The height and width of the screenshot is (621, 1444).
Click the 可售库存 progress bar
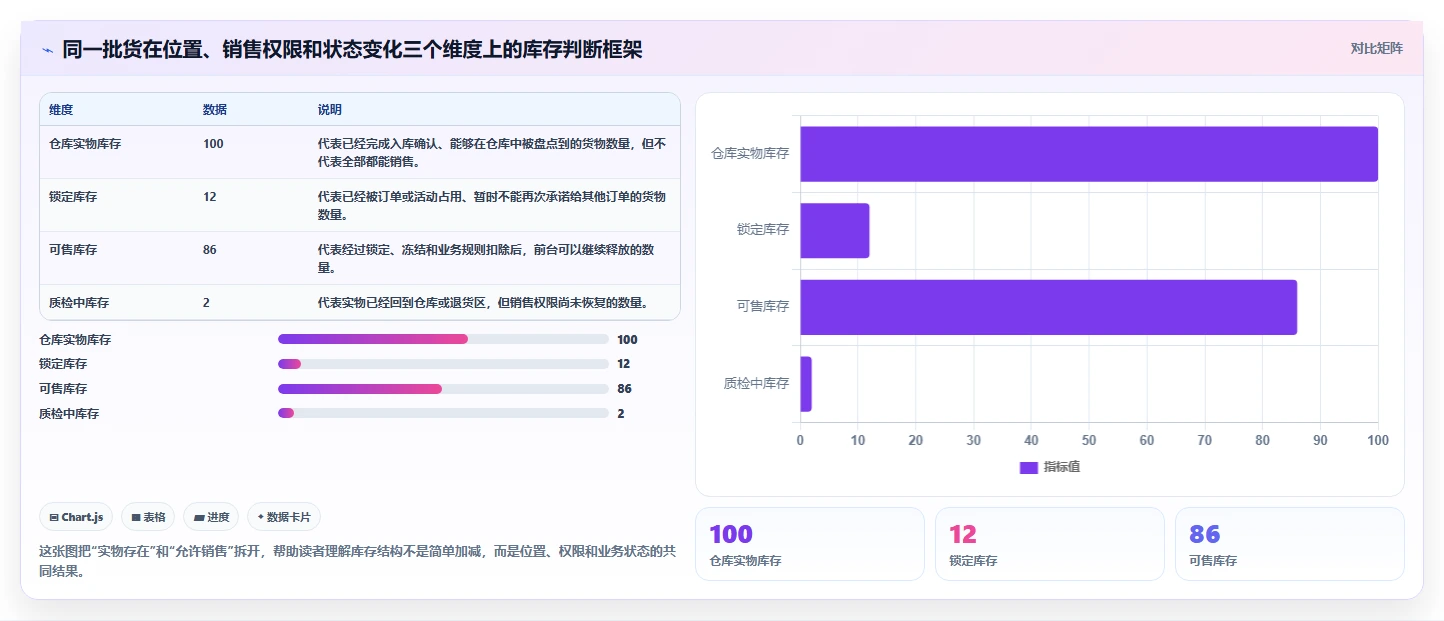tap(443, 388)
